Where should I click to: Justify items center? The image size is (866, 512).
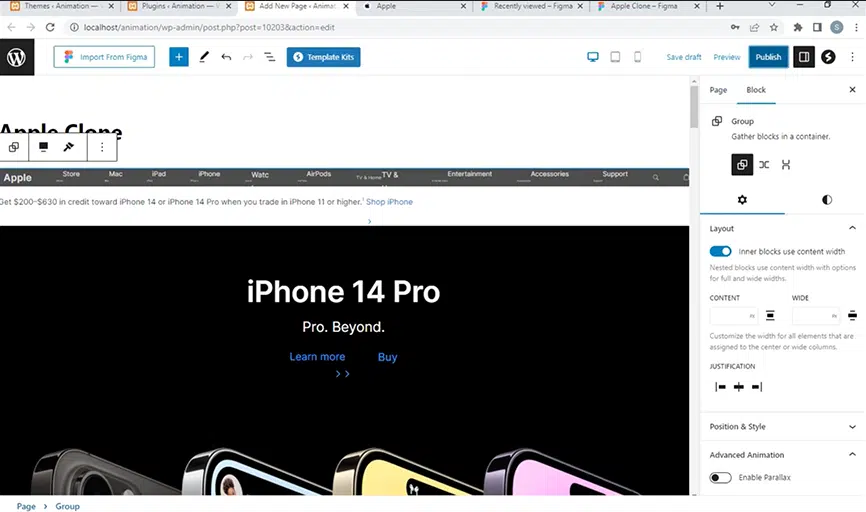pos(738,387)
